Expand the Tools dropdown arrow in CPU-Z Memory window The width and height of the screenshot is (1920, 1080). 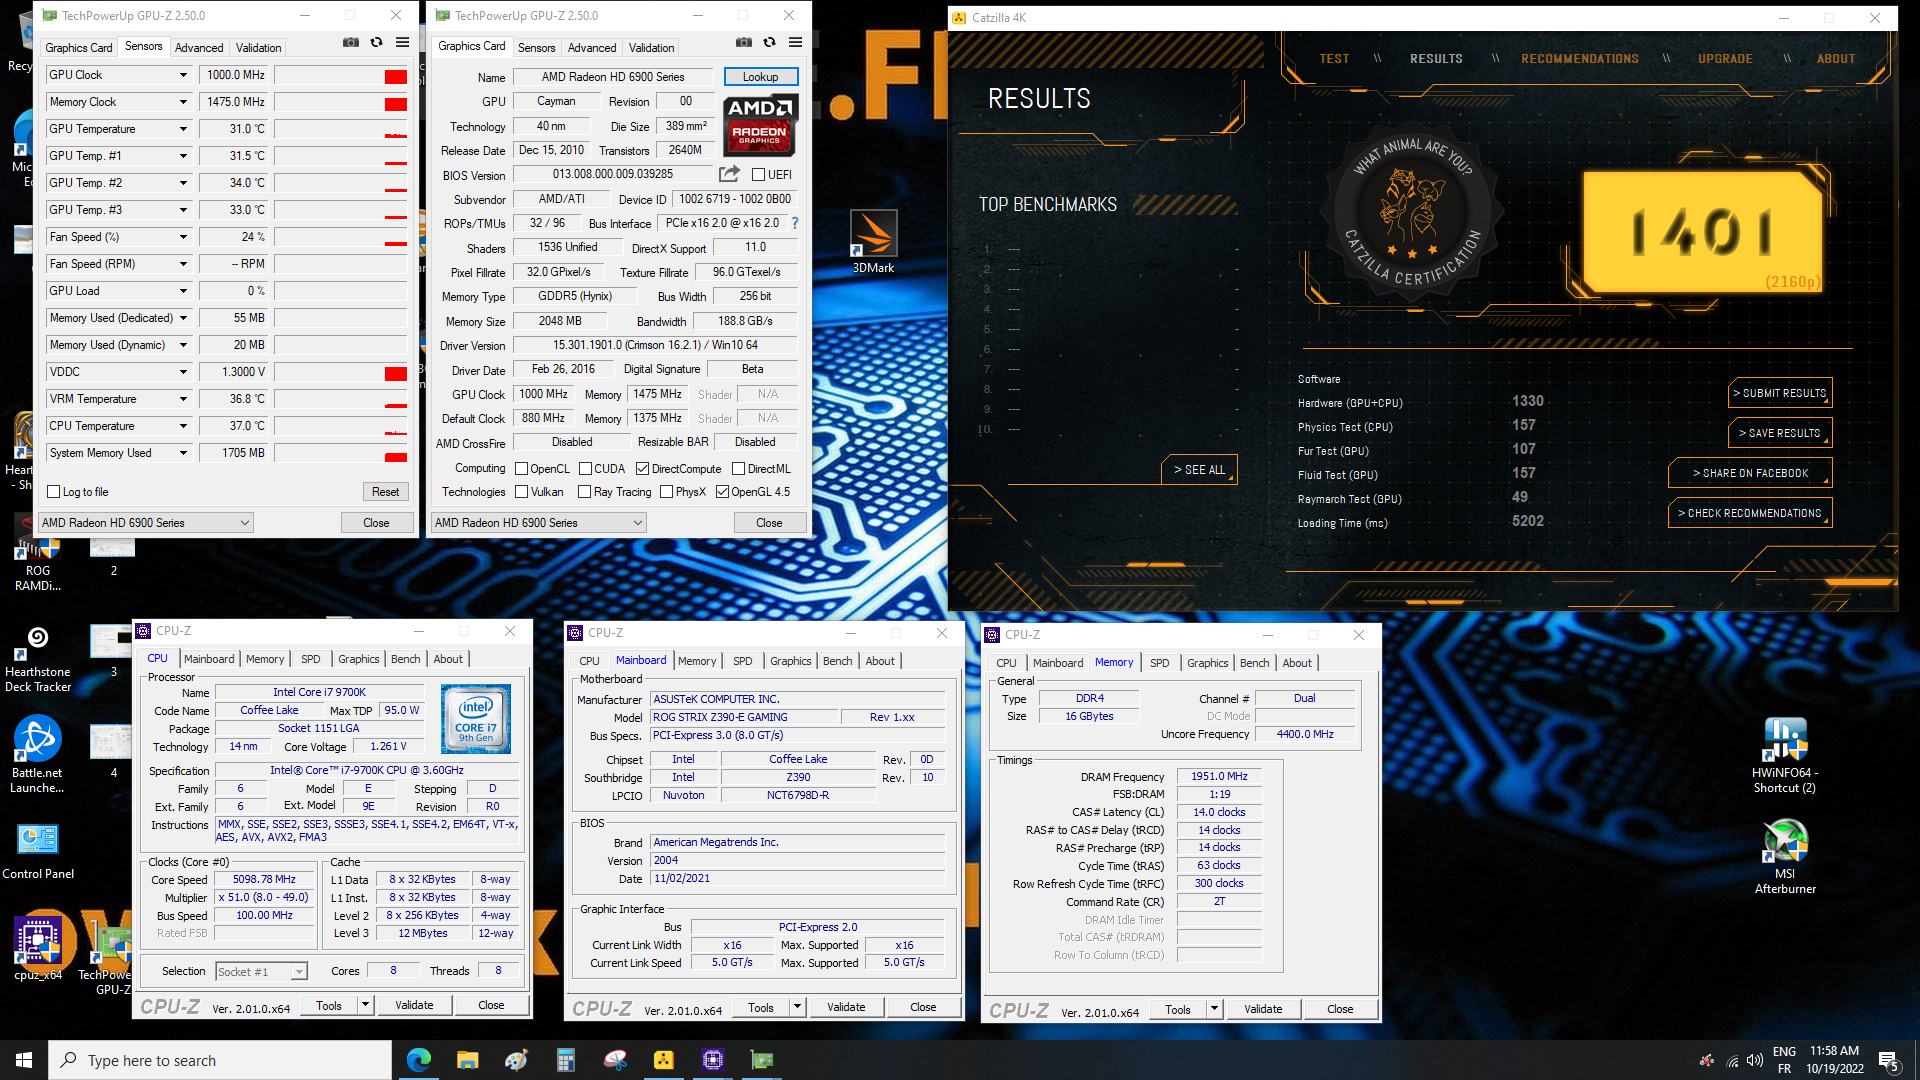tap(1214, 1010)
